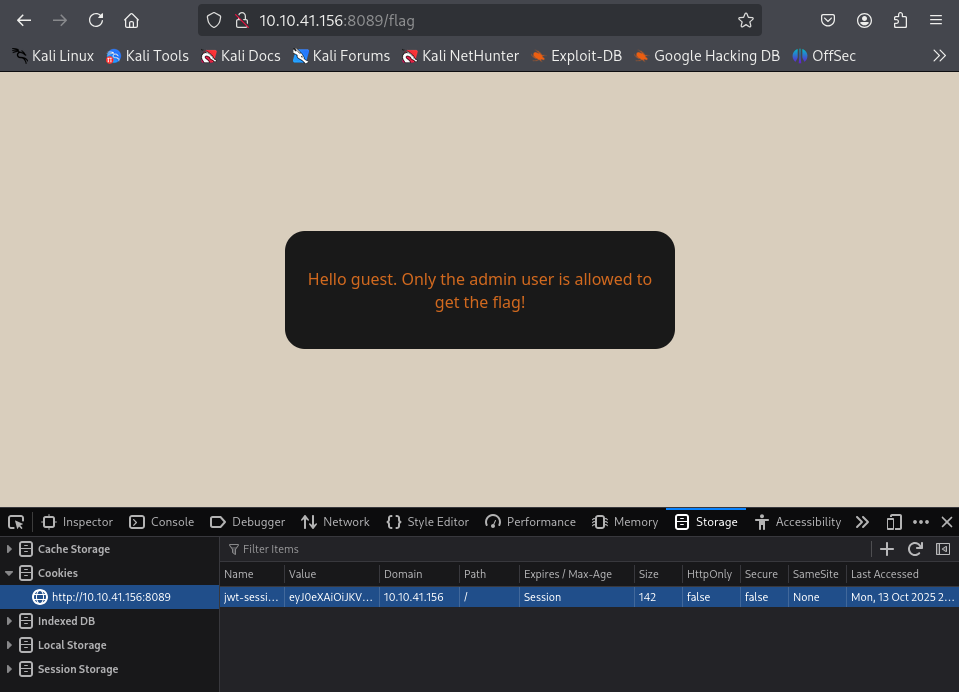Expand the Session Storage tree node
Image resolution: width=959 pixels, height=692 pixels.
click(x=9, y=669)
